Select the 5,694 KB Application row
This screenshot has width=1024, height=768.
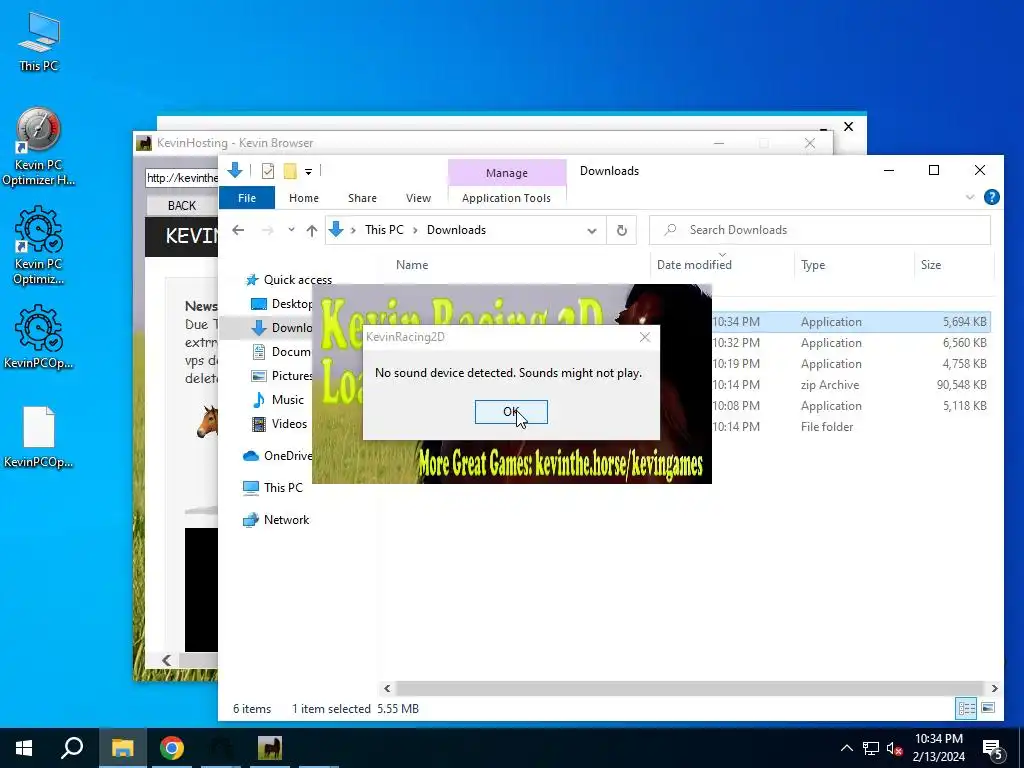pos(851,322)
